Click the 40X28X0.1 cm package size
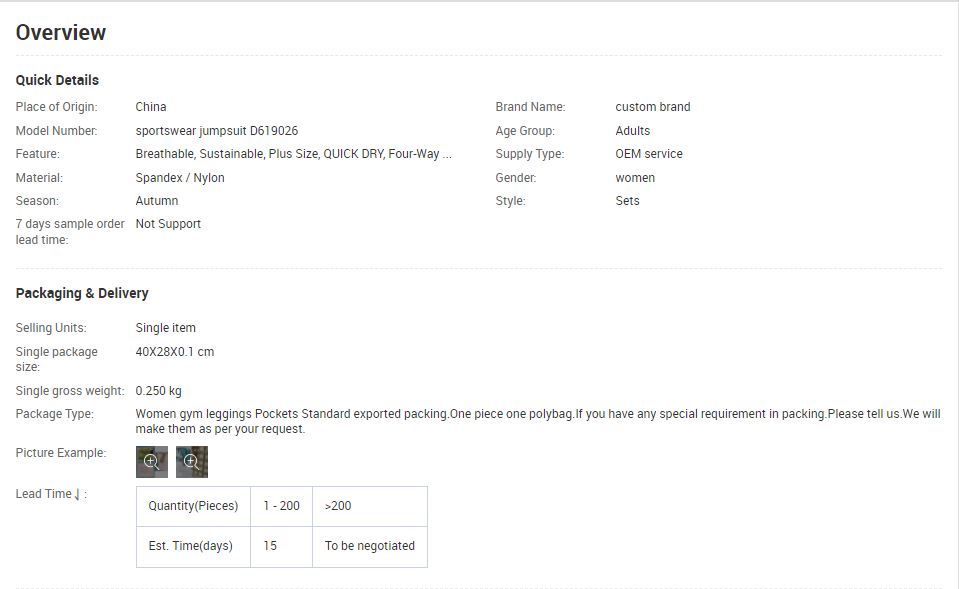 [x=175, y=352]
